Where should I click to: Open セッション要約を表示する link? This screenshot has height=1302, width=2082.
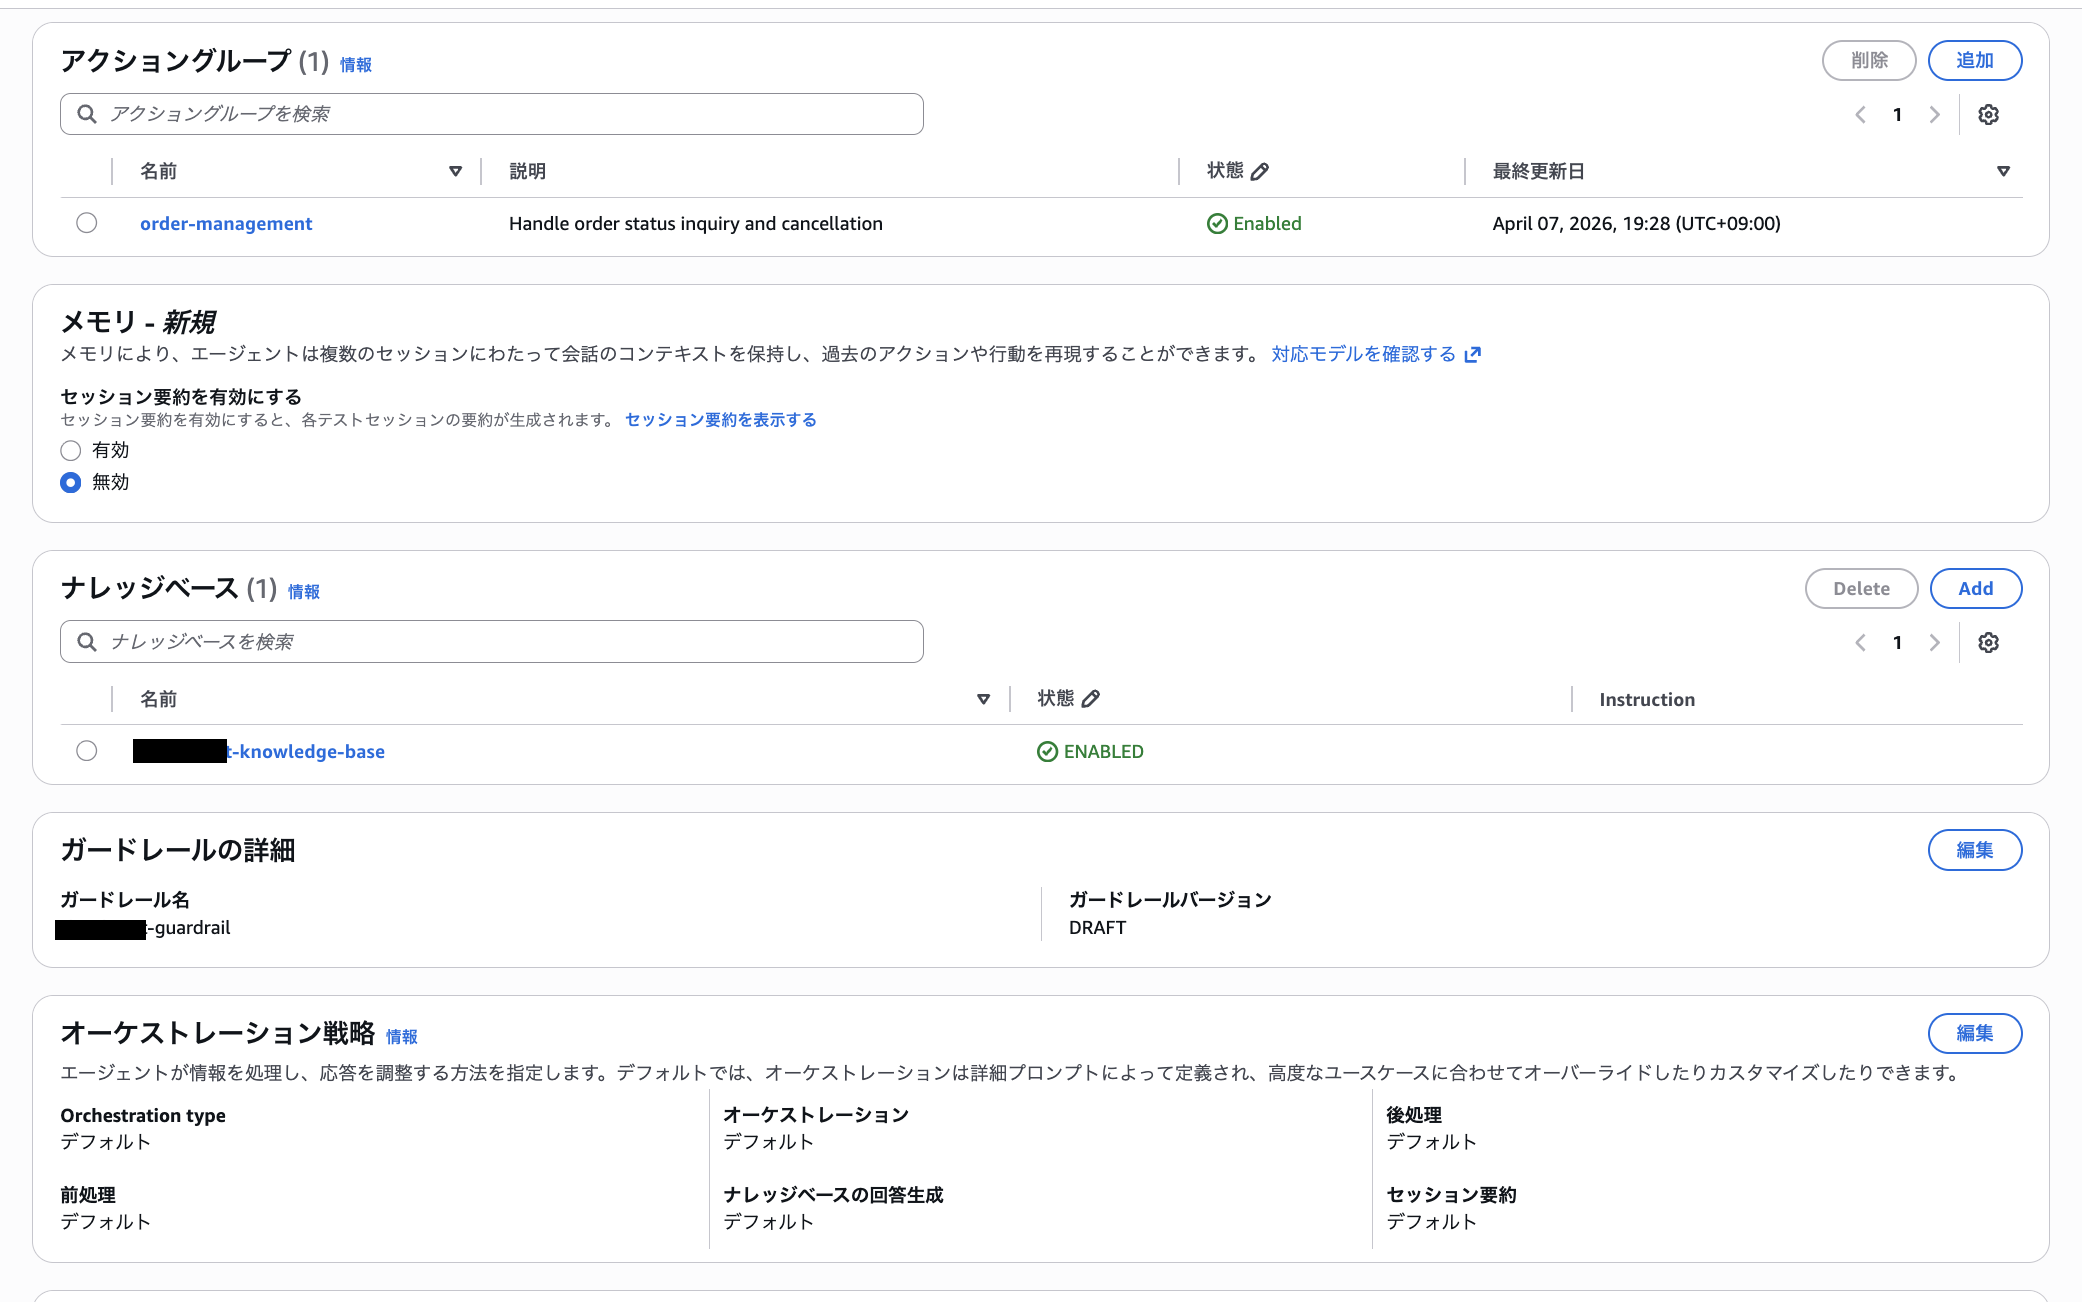[719, 420]
